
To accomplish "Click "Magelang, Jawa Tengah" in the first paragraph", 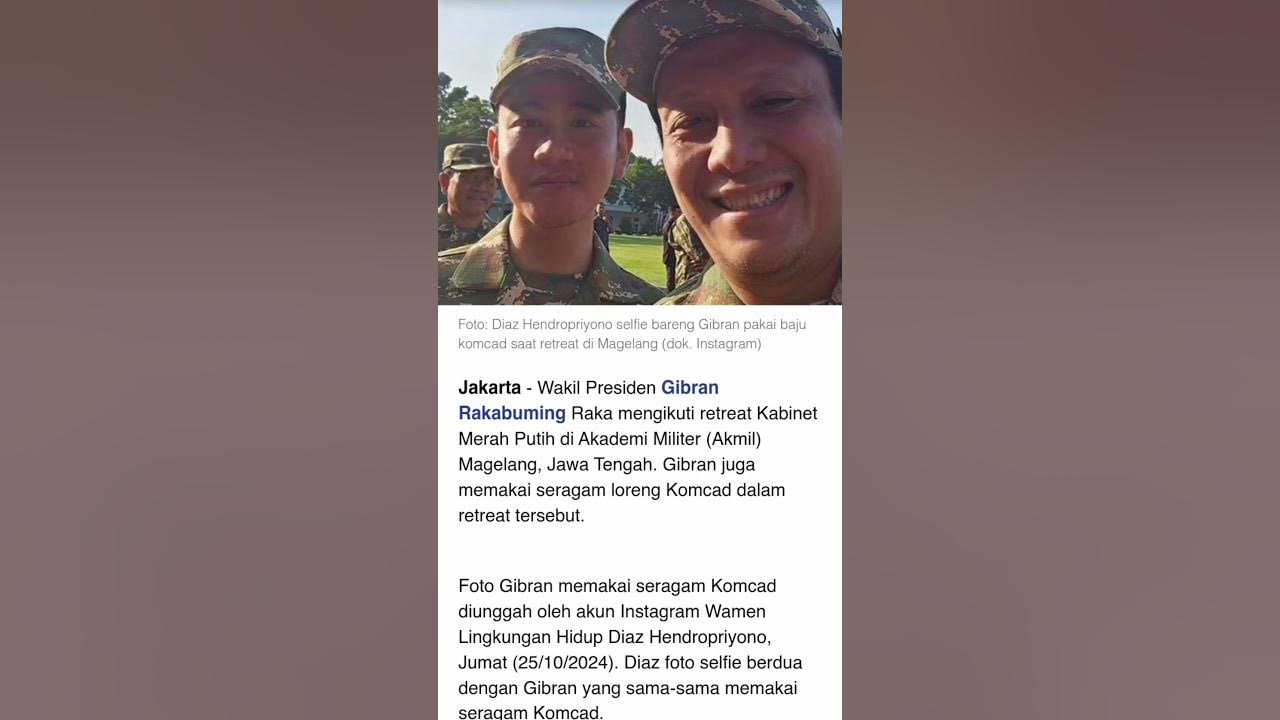I will [554, 465].
